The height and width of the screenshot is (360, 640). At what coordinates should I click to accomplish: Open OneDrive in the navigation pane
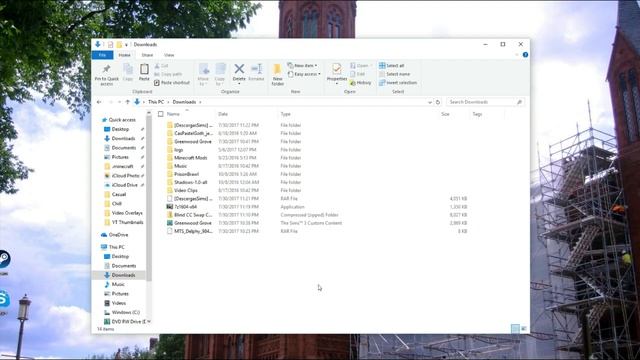point(118,235)
